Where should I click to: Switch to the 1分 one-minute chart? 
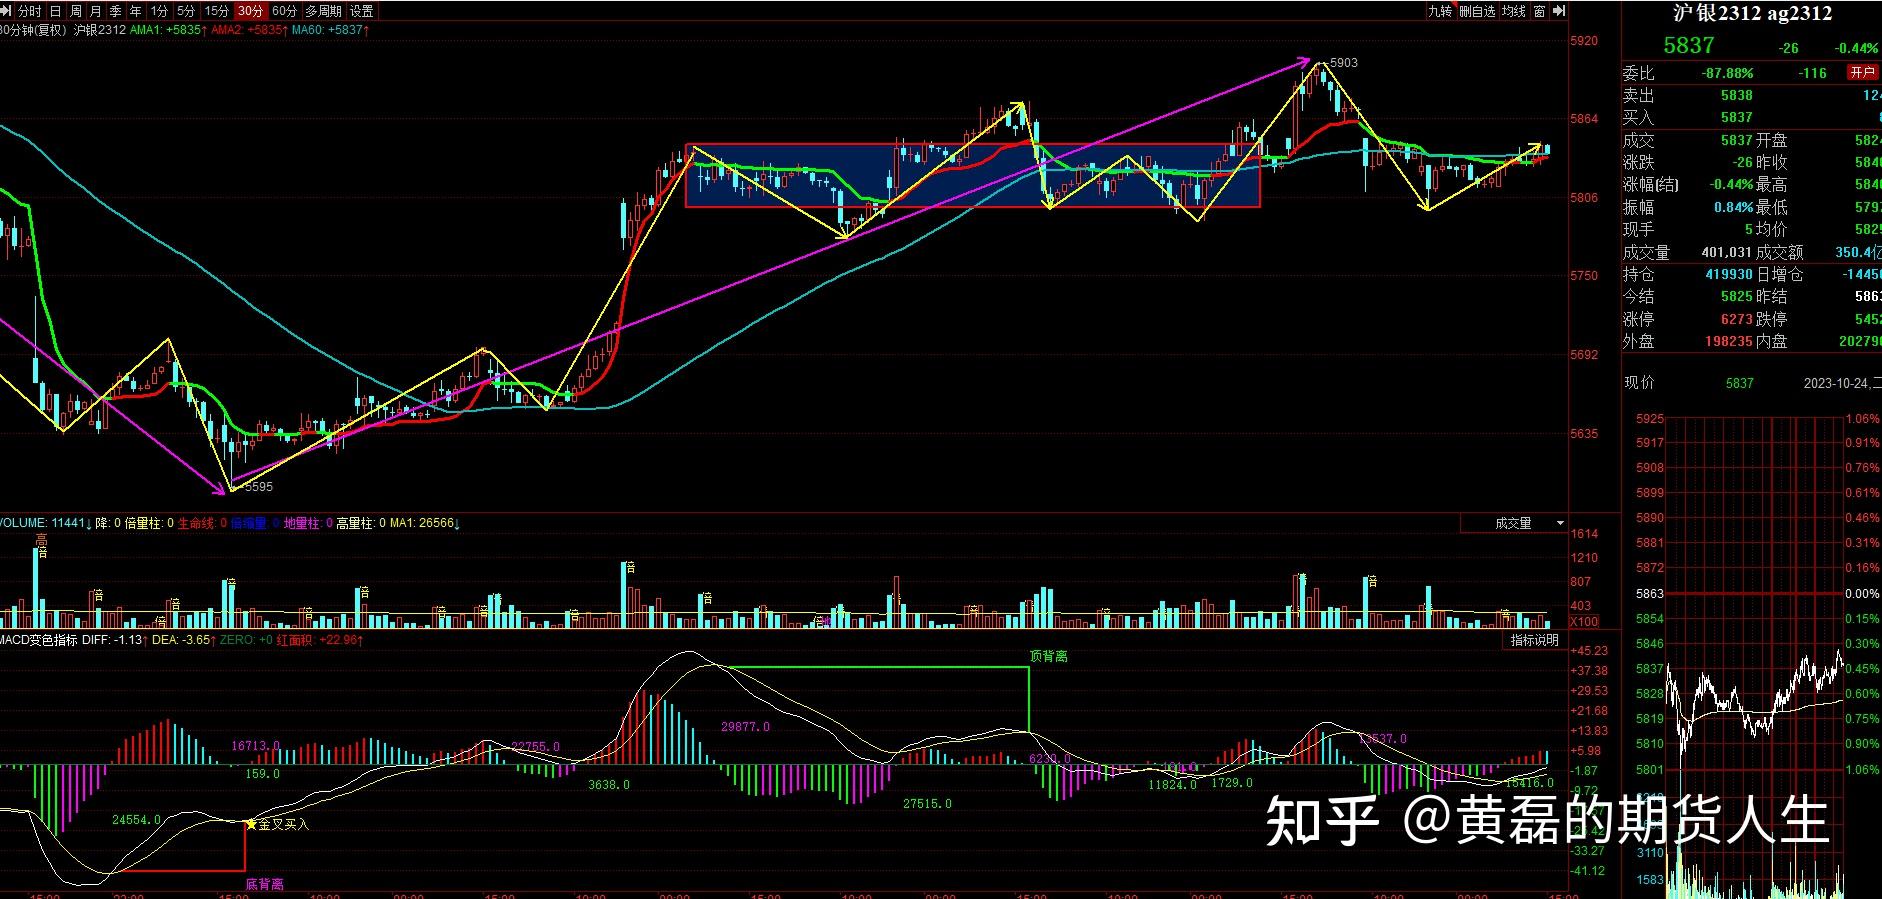click(160, 11)
